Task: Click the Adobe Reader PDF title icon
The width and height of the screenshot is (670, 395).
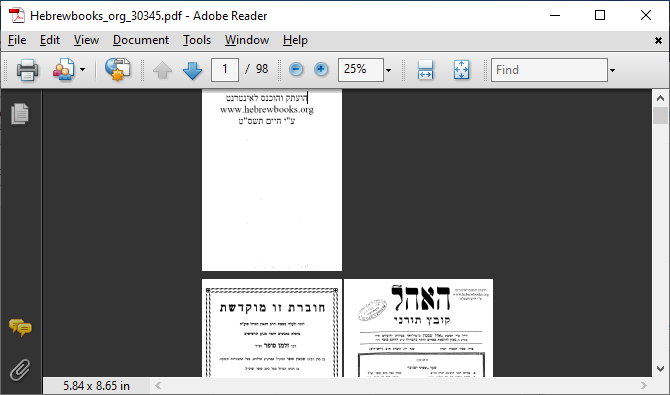Action: (18, 16)
